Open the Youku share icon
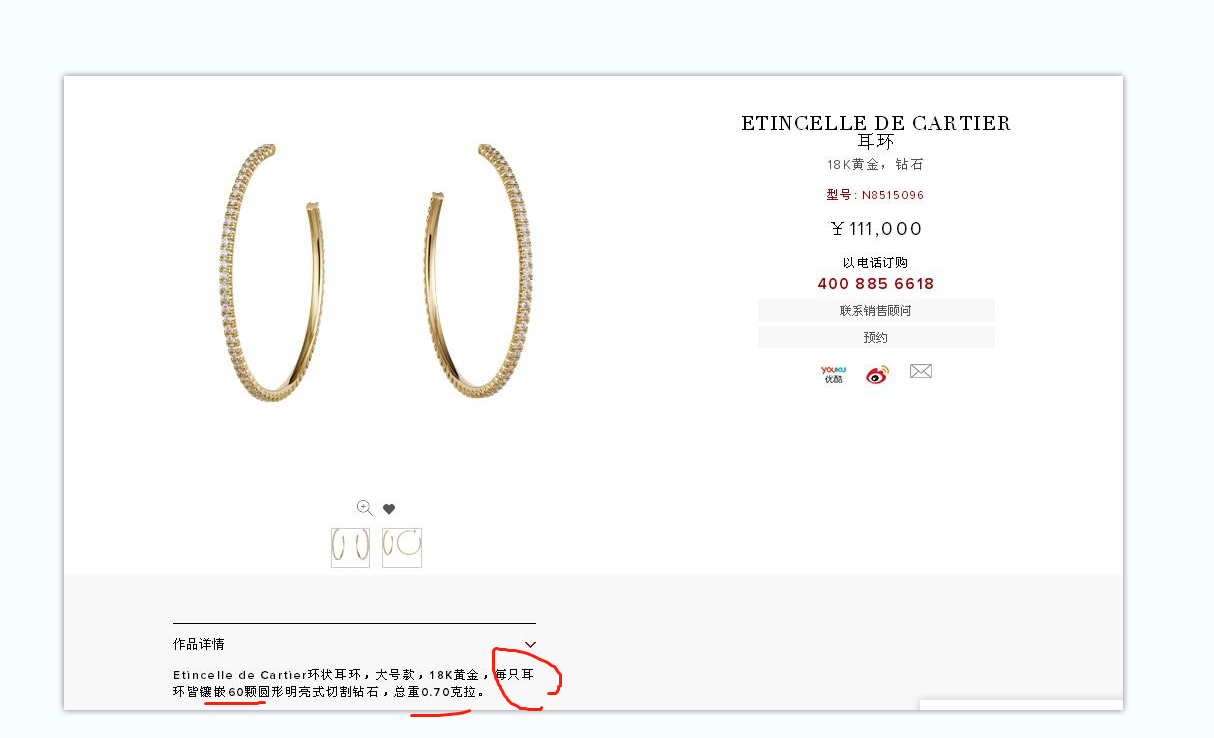Viewport: 1214px width, 738px height. [x=833, y=374]
